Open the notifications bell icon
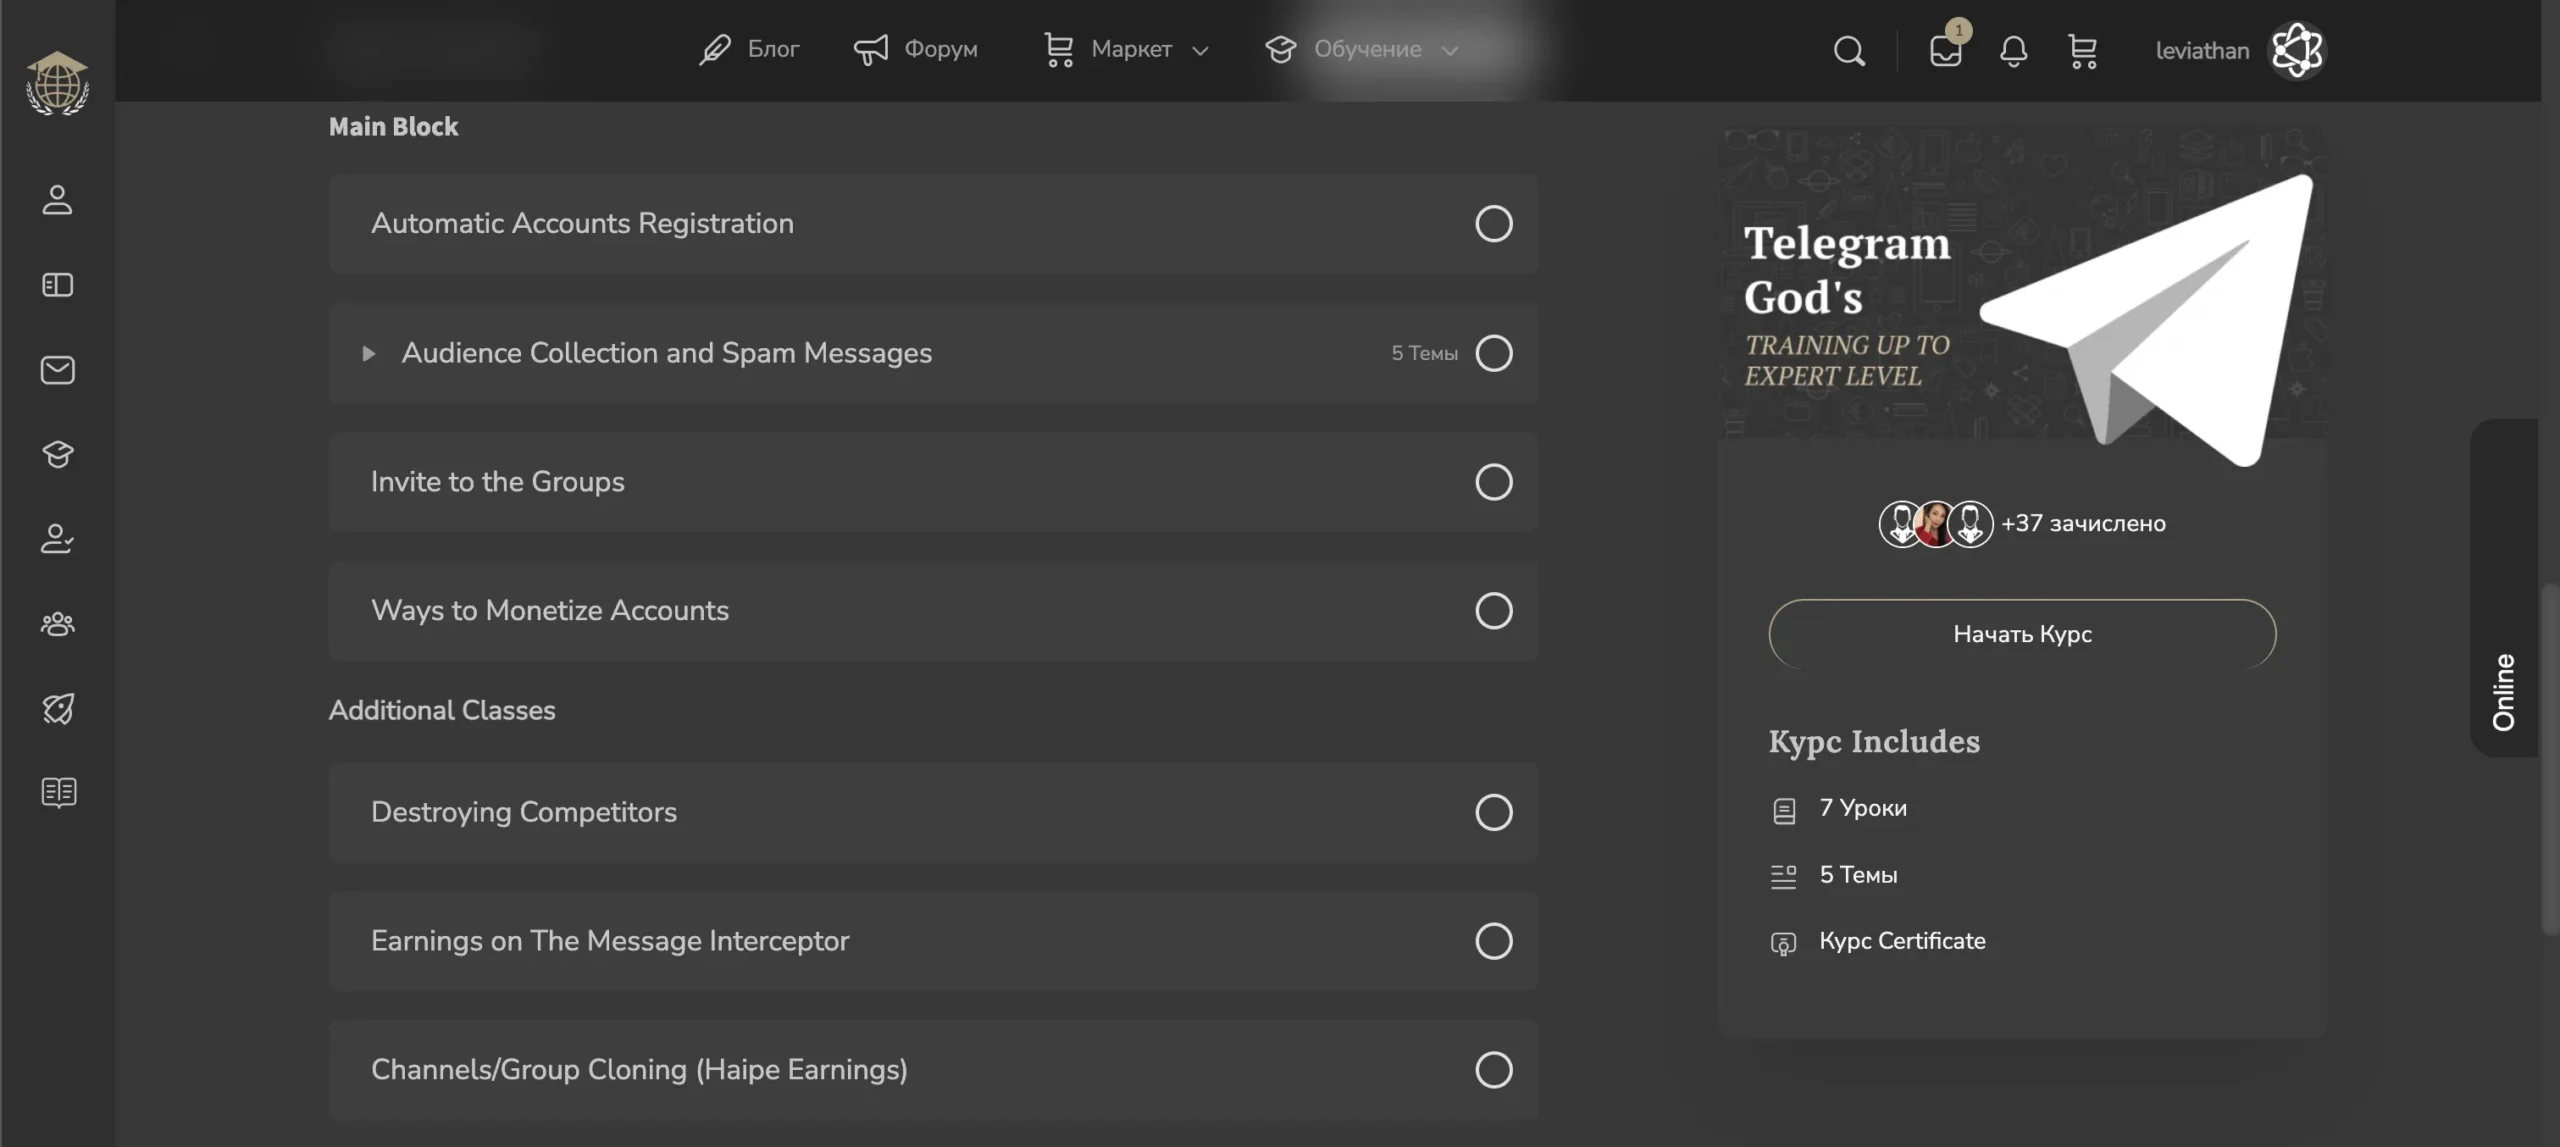 click(2014, 52)
